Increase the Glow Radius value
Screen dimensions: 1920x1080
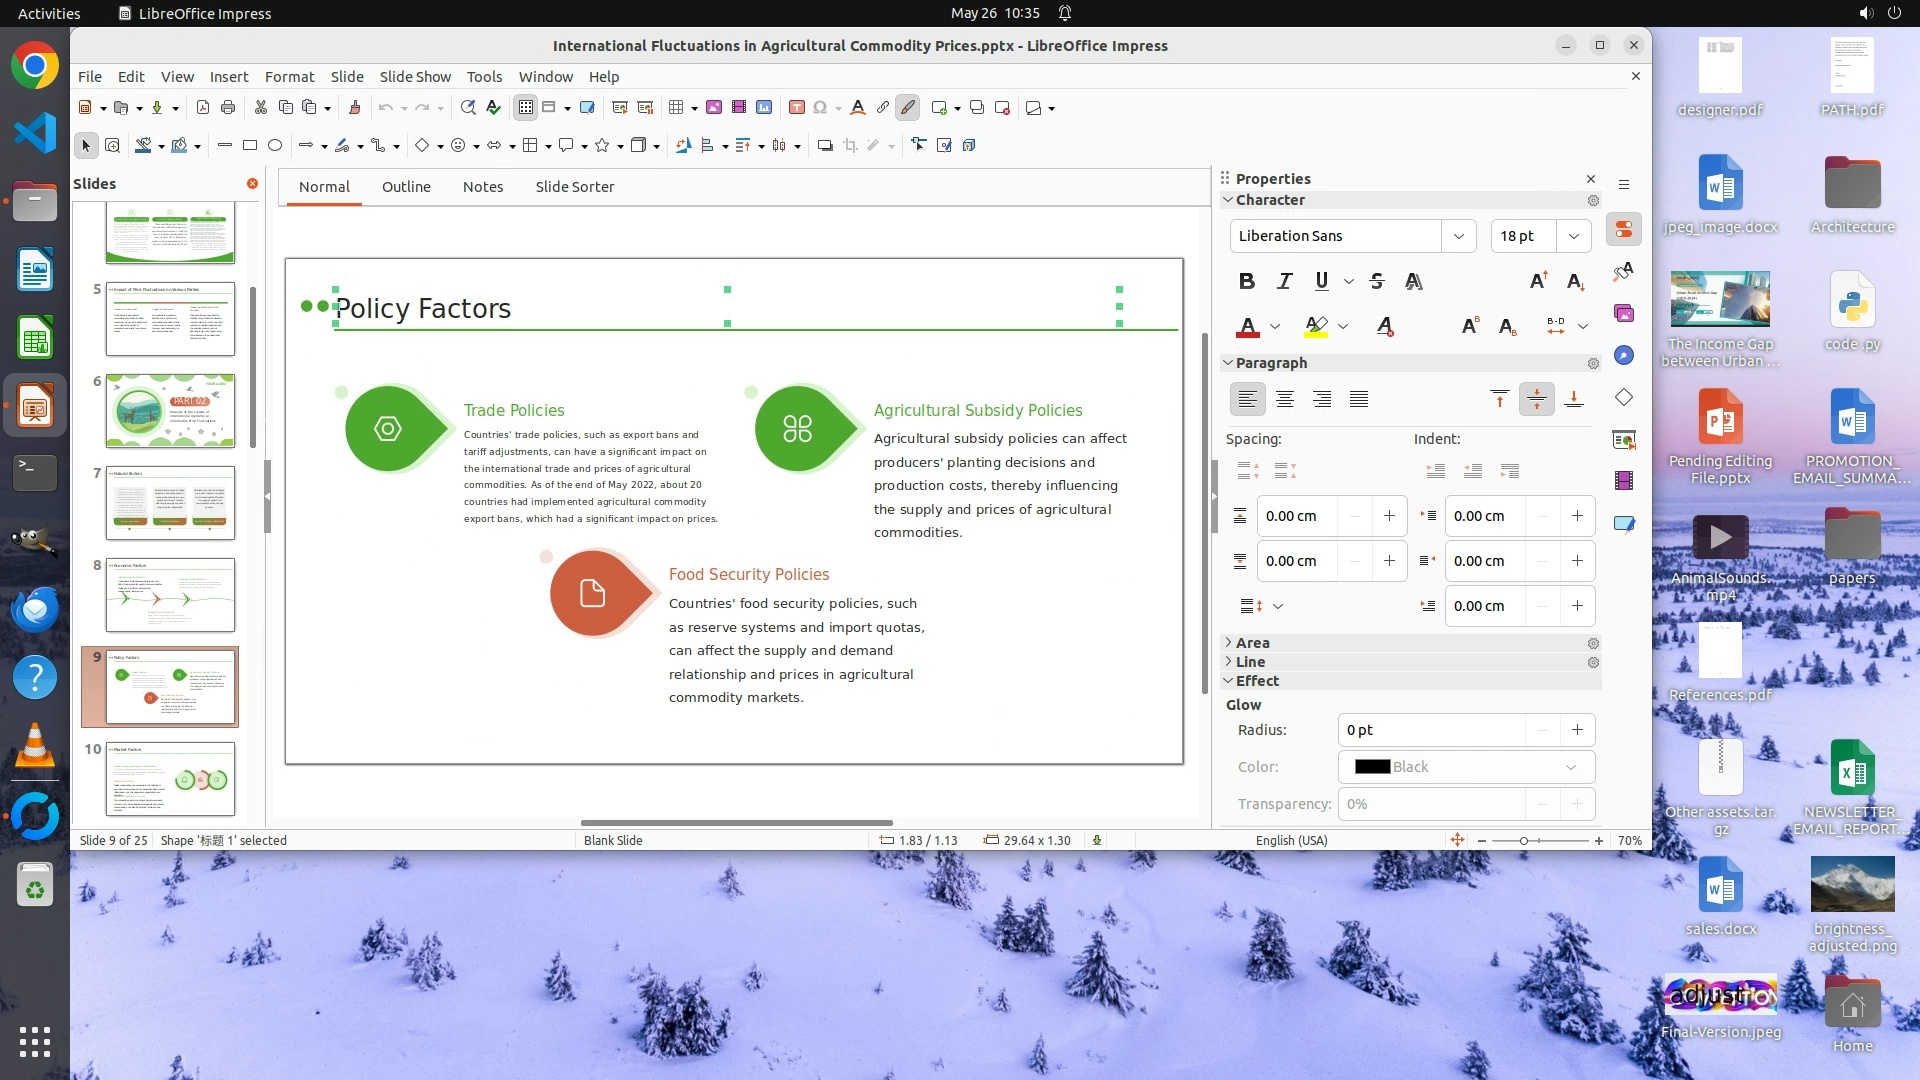click(x=1577, y=730)
